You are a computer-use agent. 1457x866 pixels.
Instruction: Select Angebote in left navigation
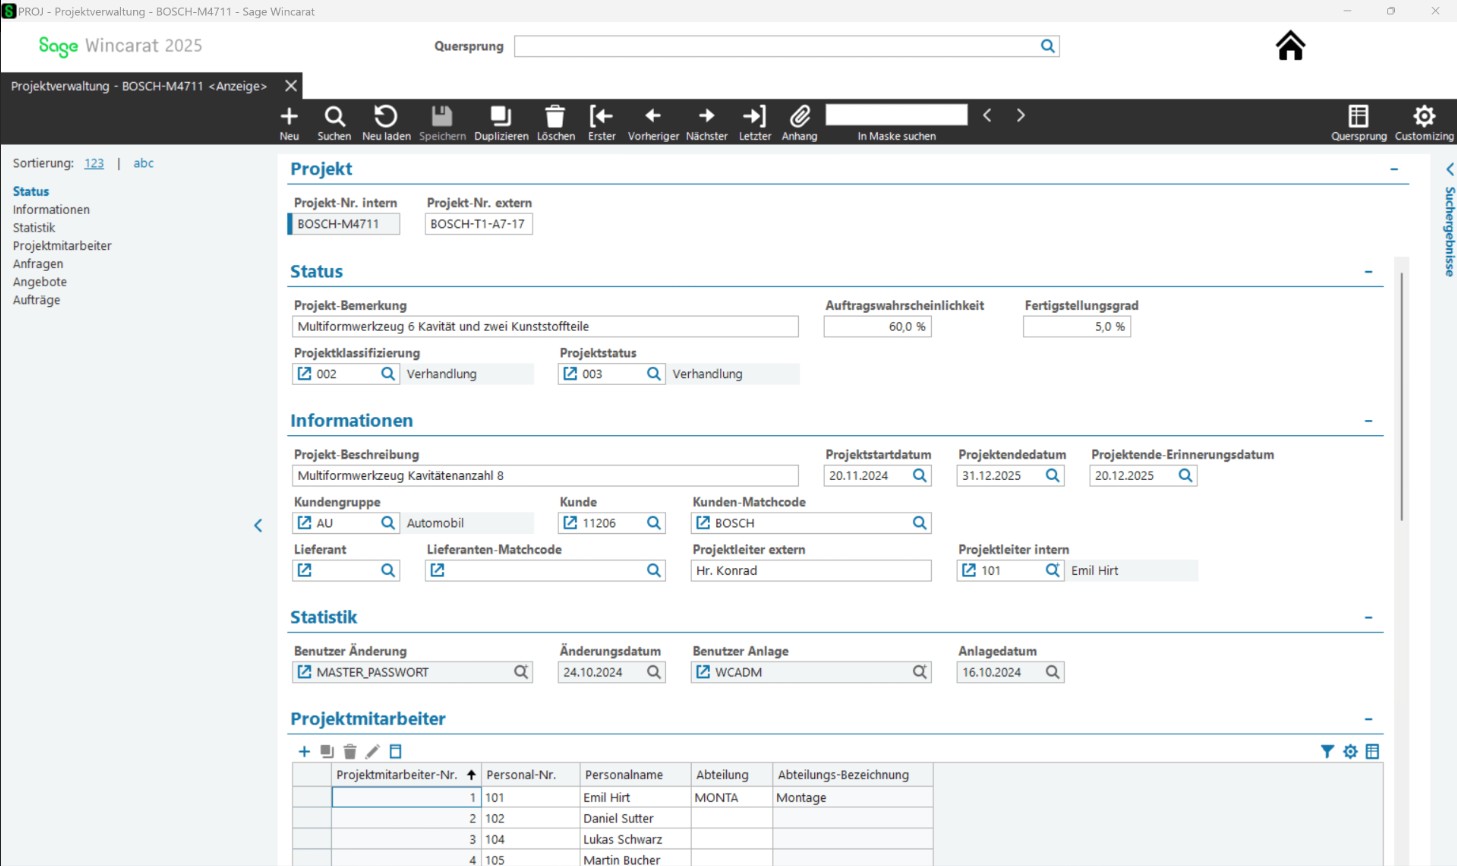coord(40,282)
